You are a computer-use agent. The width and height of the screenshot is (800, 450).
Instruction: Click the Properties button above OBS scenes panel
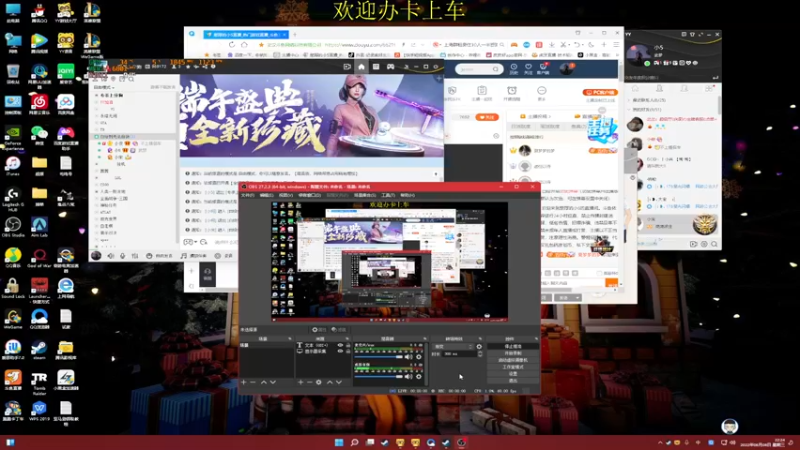pyautogui.click(x=319, y=330)
